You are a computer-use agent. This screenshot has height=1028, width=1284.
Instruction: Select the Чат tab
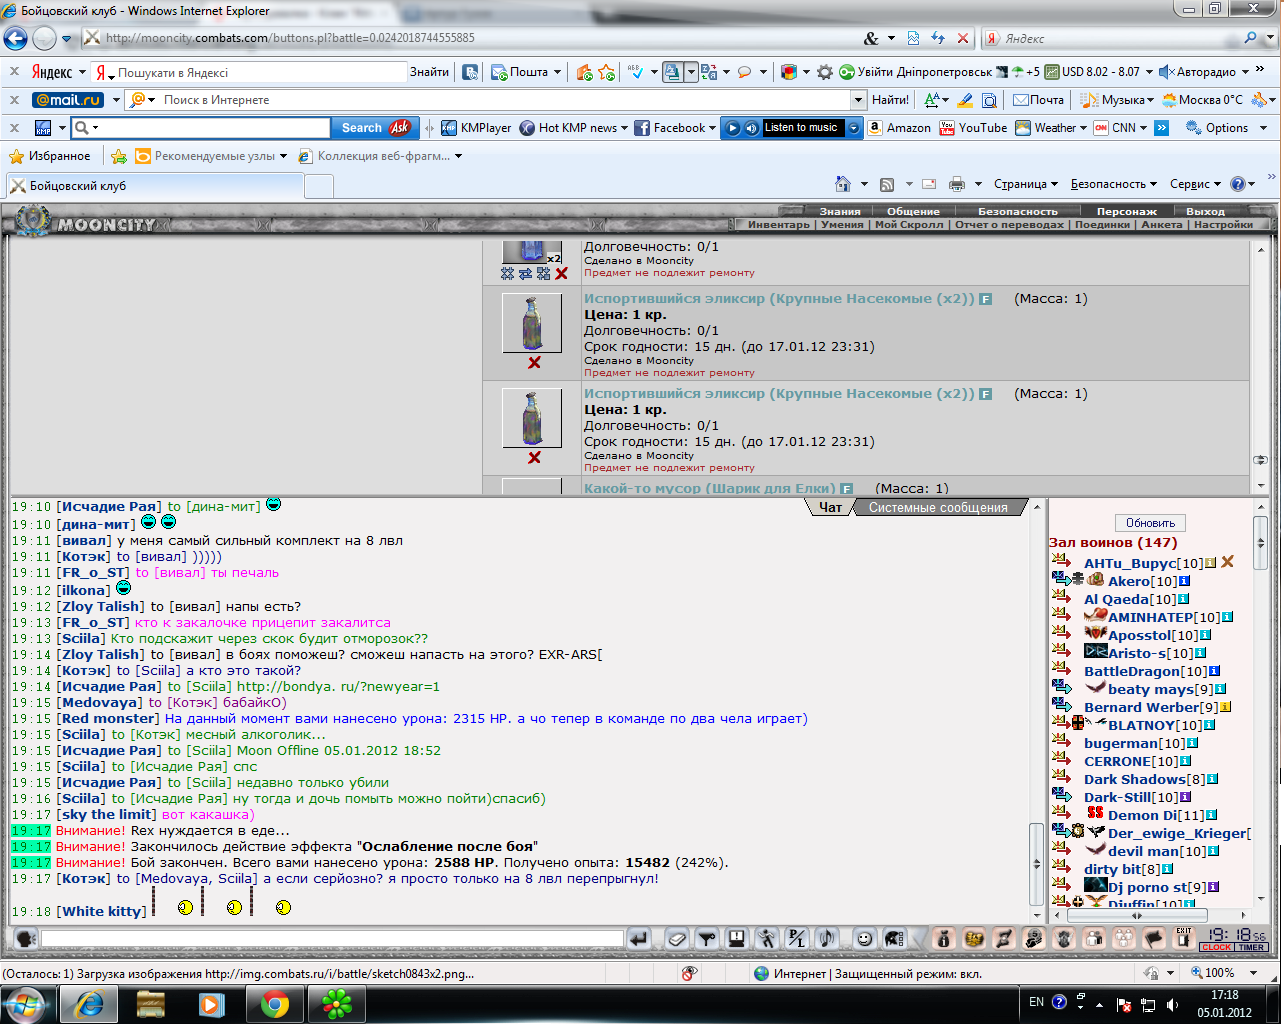[830, 507]
